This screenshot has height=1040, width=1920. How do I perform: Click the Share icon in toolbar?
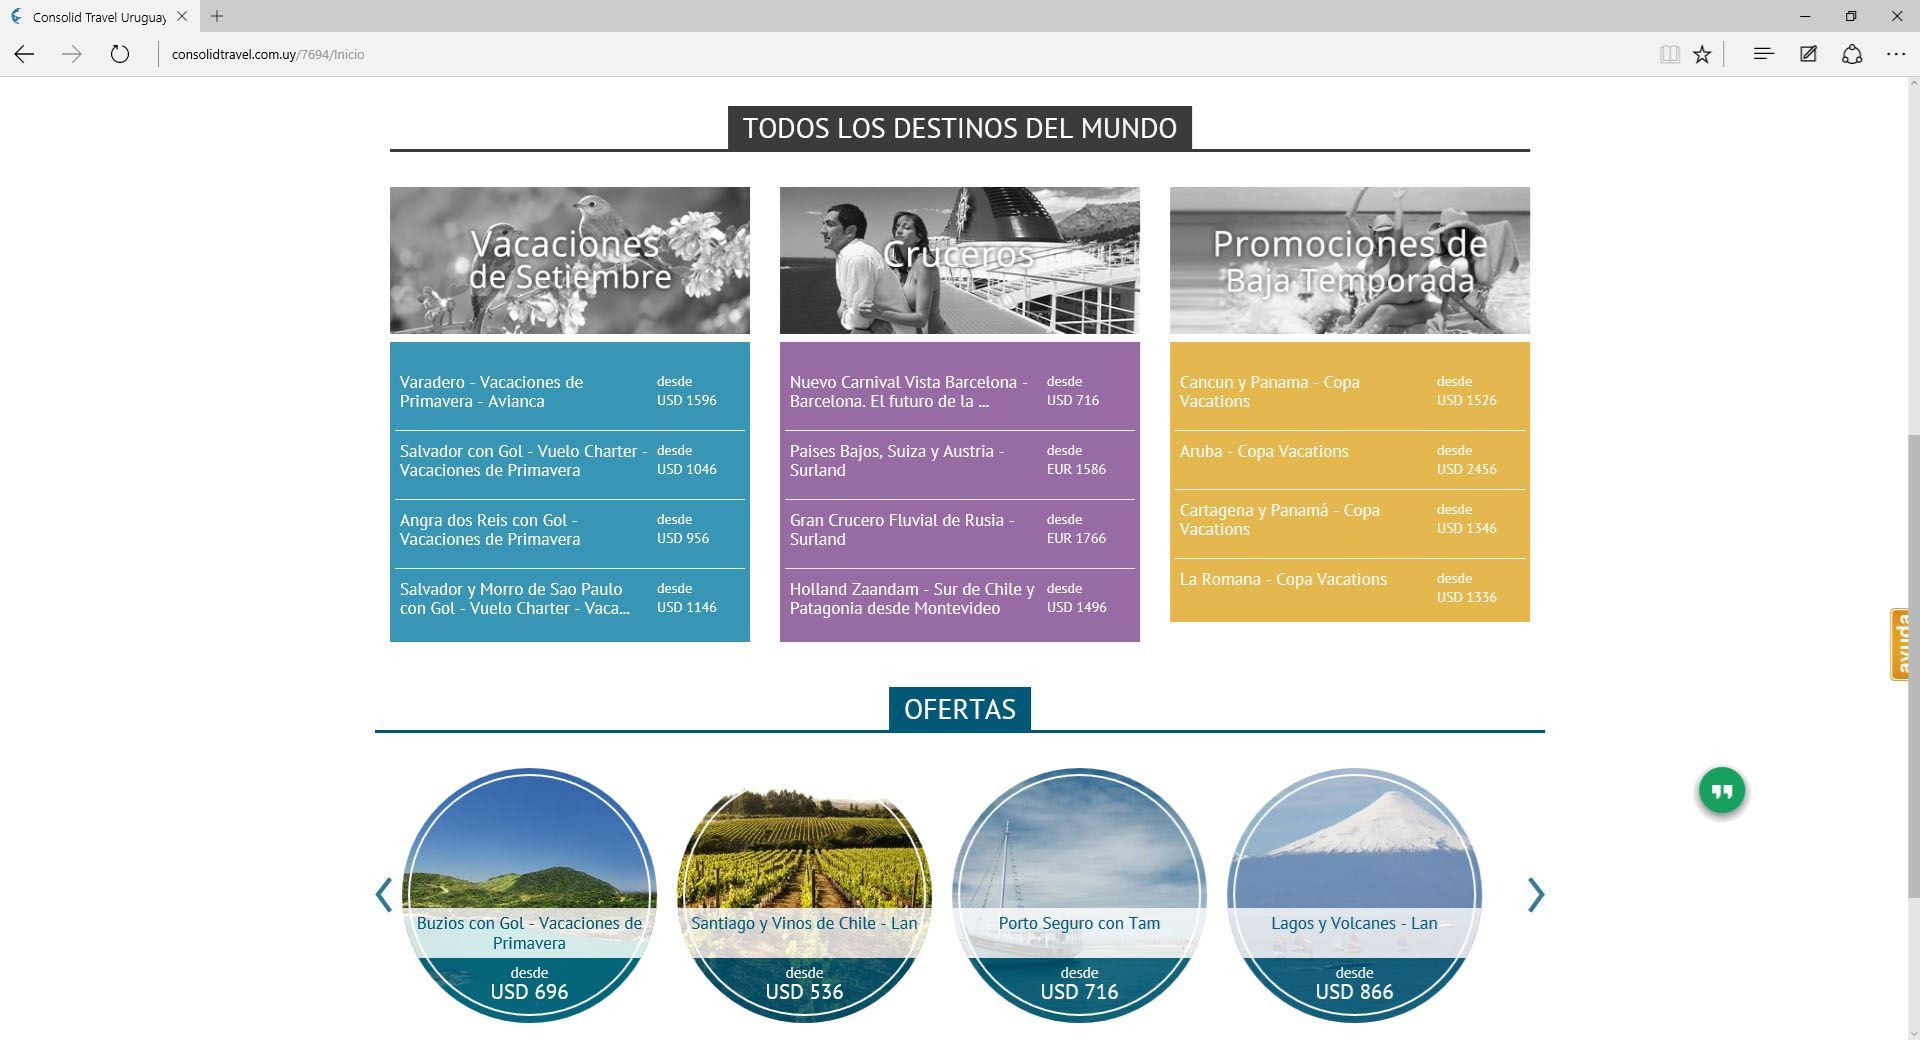click(x=1852, y=55)
